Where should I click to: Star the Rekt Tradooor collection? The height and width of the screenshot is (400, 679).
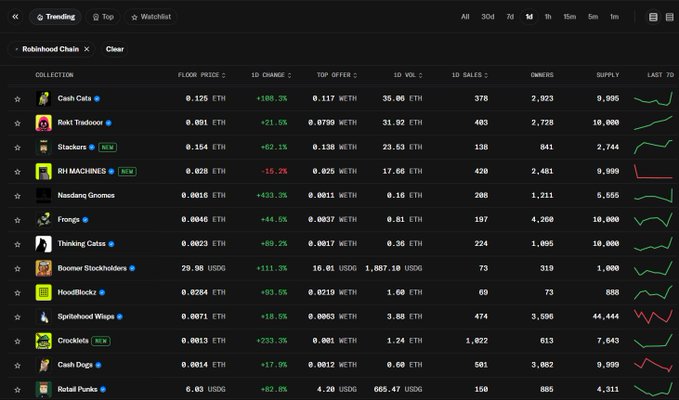tap(17, 123)
